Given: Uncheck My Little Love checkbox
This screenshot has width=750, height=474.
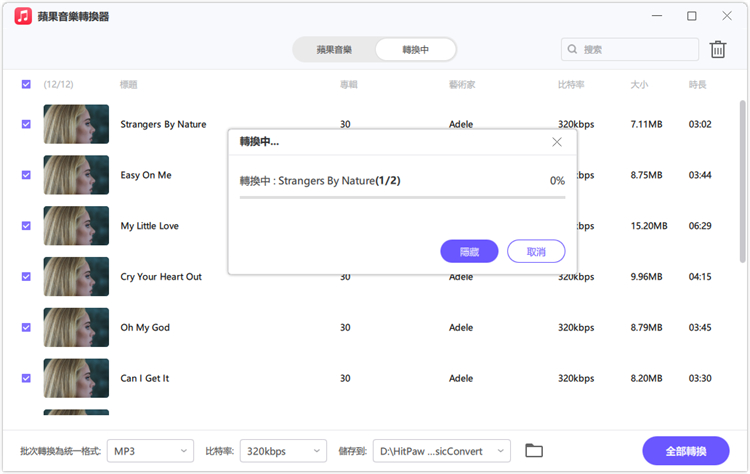Looking at the screenshot, I should point(26,226).
